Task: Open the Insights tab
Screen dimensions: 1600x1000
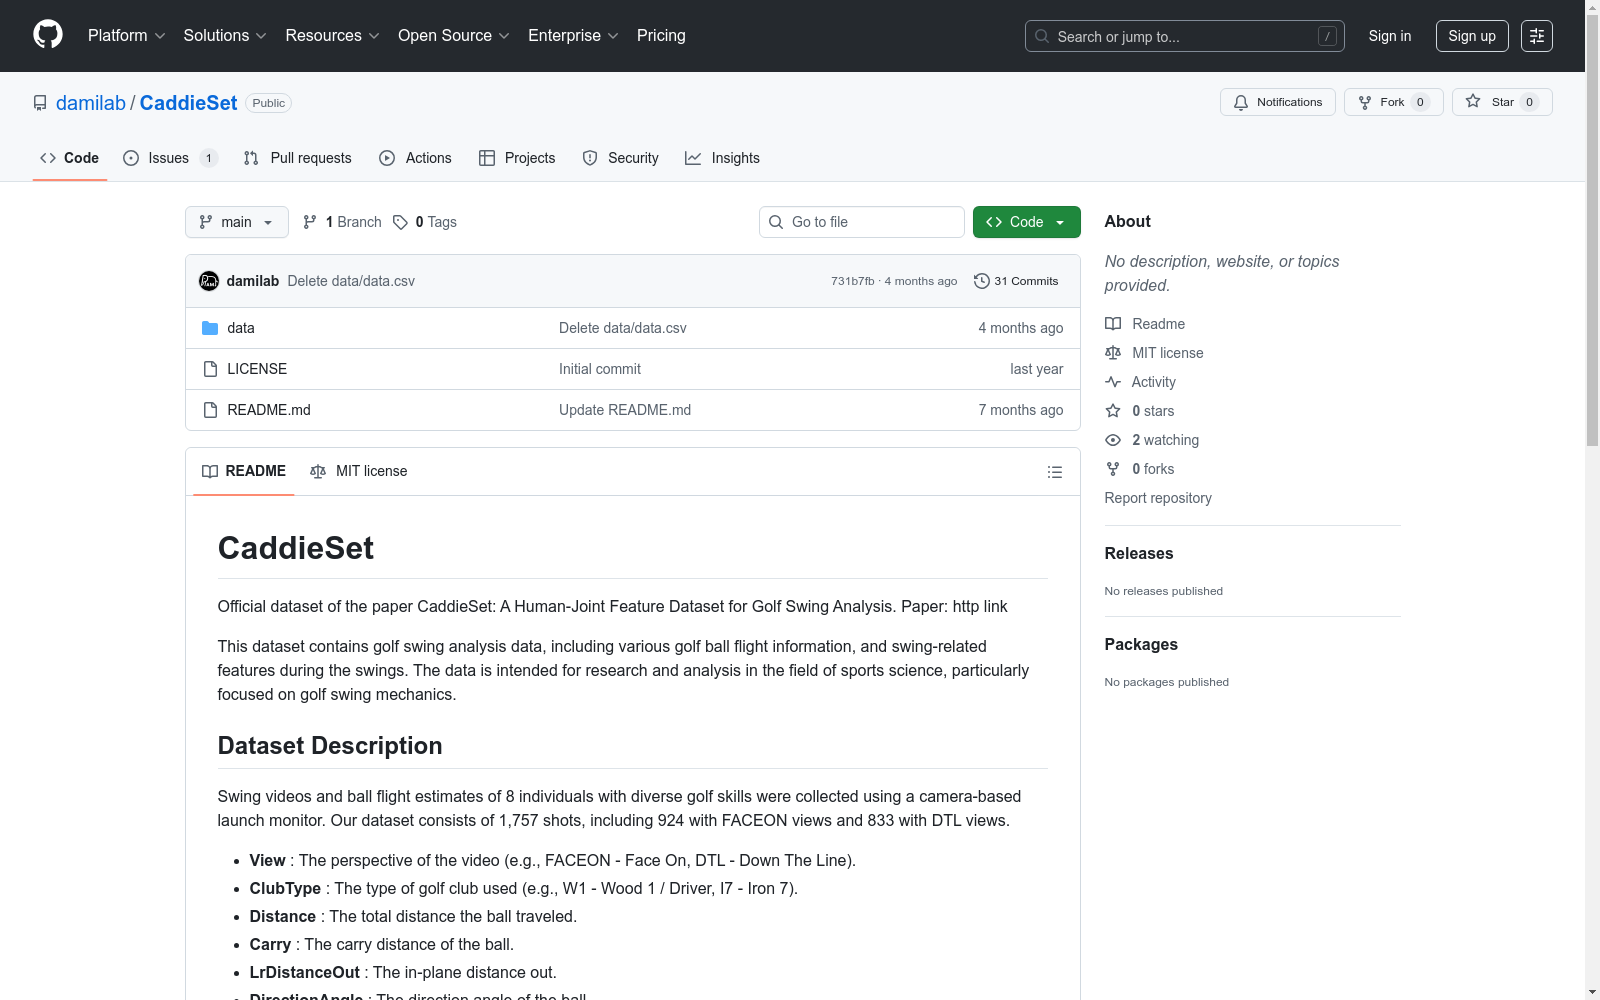Action: tap(723, 158)
